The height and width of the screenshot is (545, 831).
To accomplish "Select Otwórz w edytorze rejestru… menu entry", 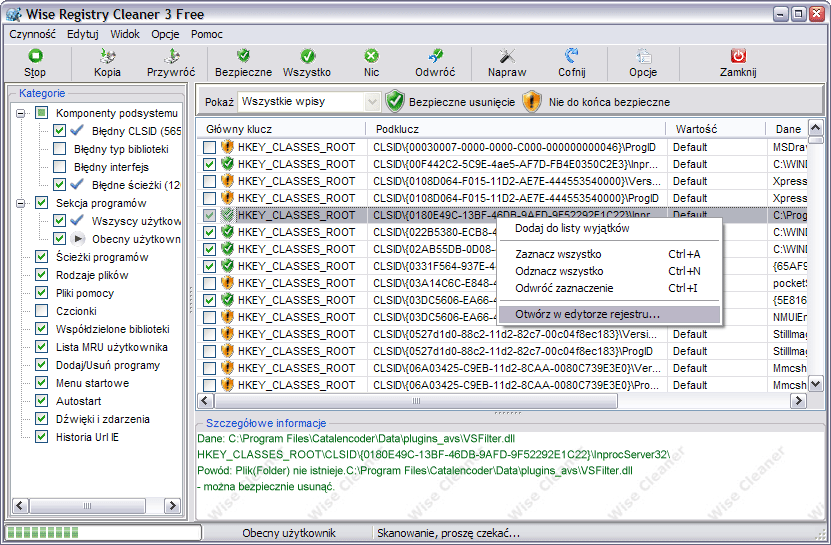I will pos(610,314).
